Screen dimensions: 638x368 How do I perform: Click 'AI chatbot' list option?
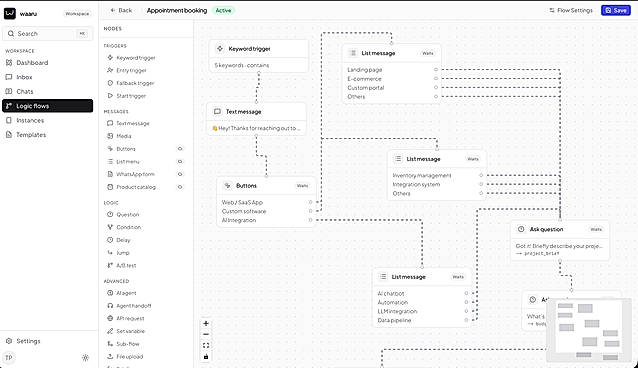391,294
